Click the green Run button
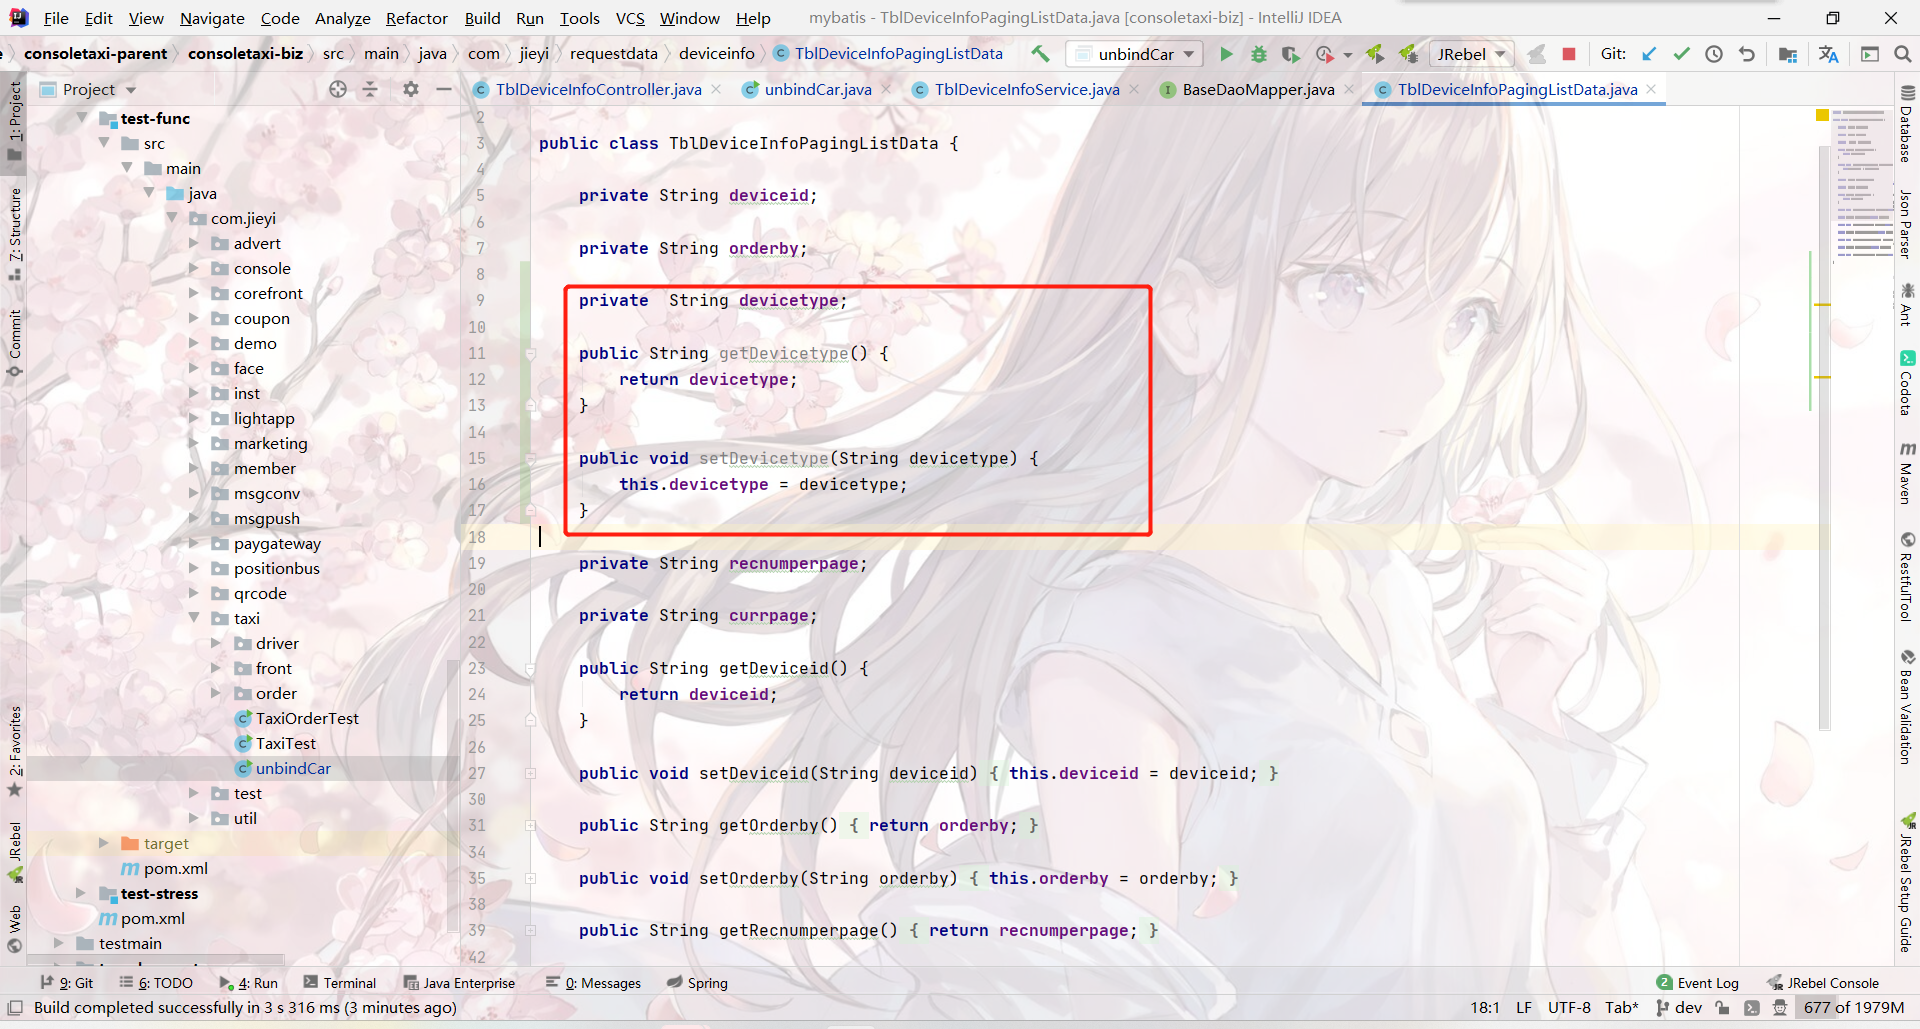This screenshot has height=1029, width=1920. tap(1226, 54)
